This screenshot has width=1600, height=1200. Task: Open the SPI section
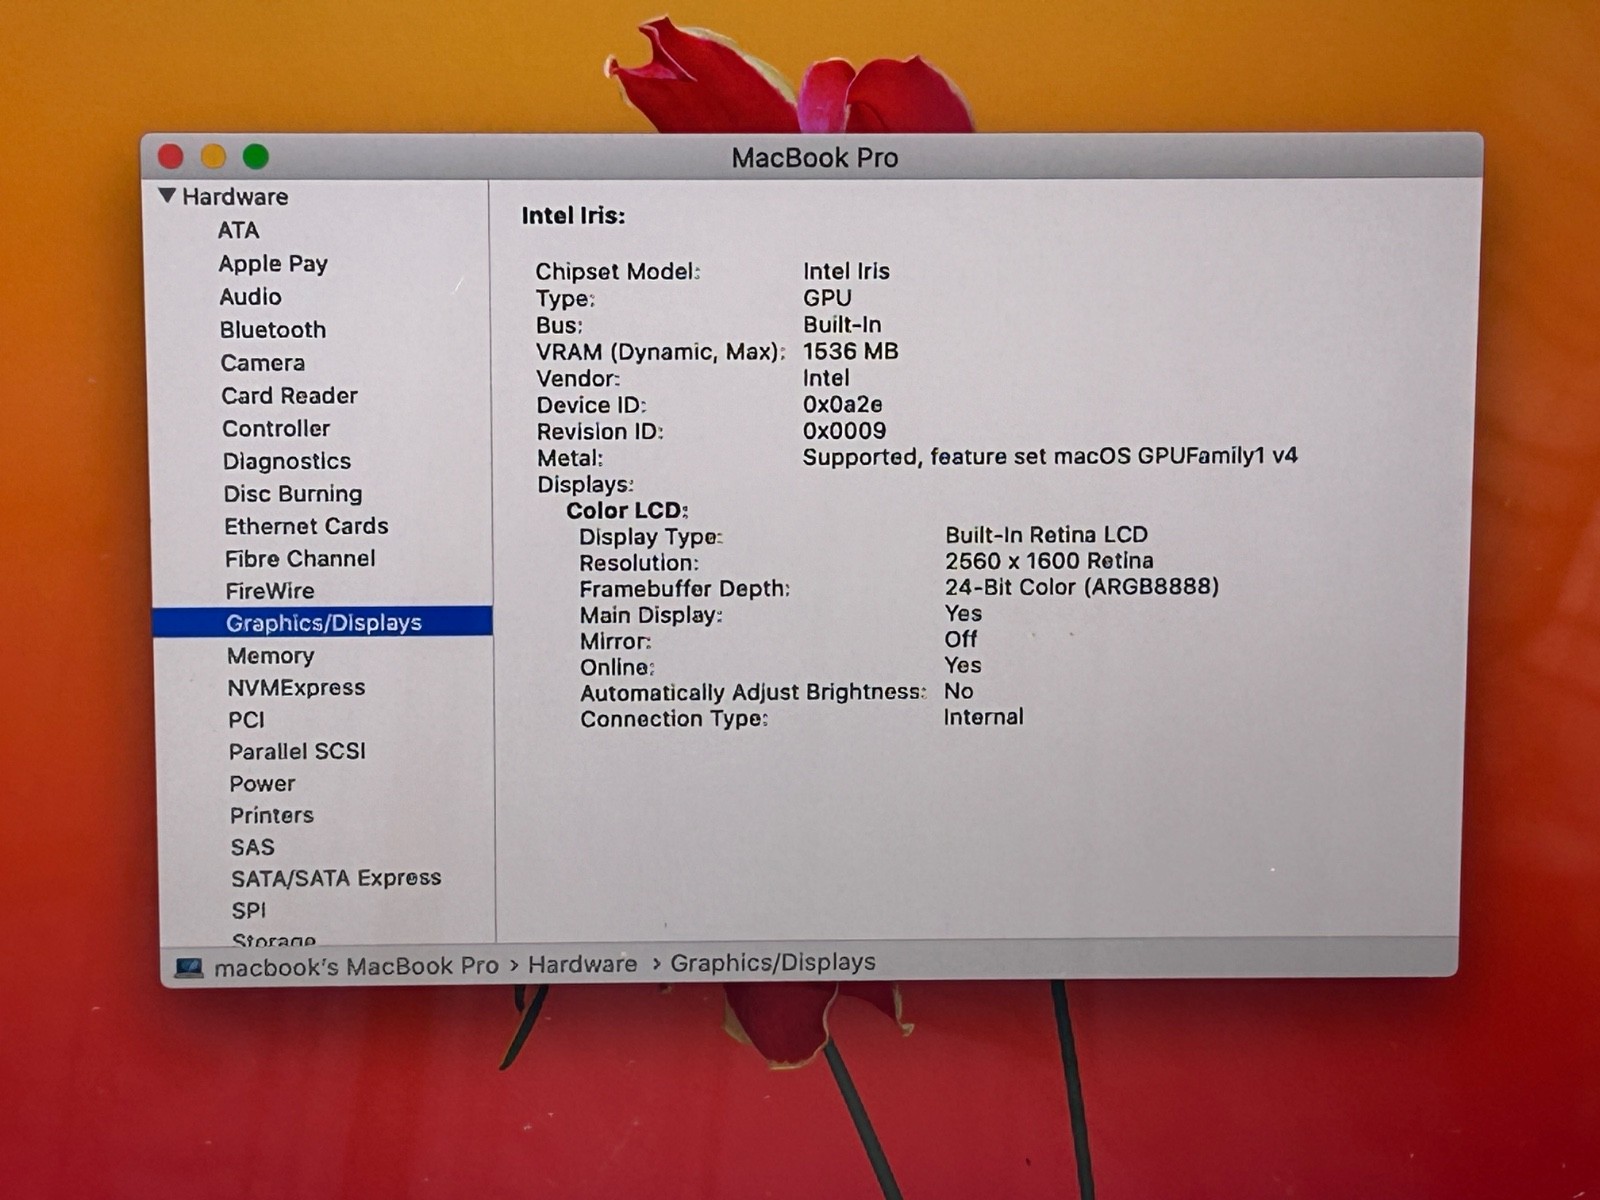pos(249,910)
